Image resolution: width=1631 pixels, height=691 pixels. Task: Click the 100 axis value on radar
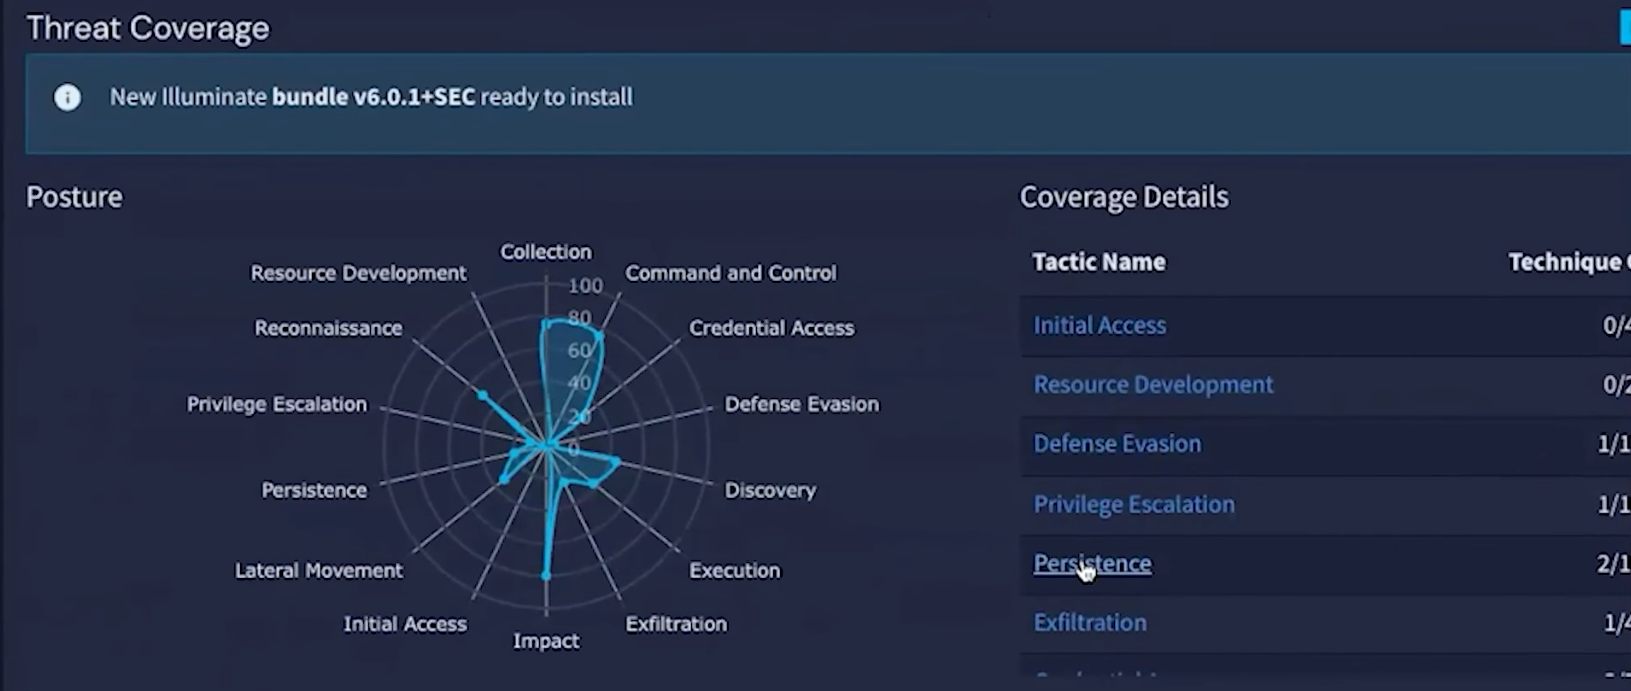[x=586, y=286]
